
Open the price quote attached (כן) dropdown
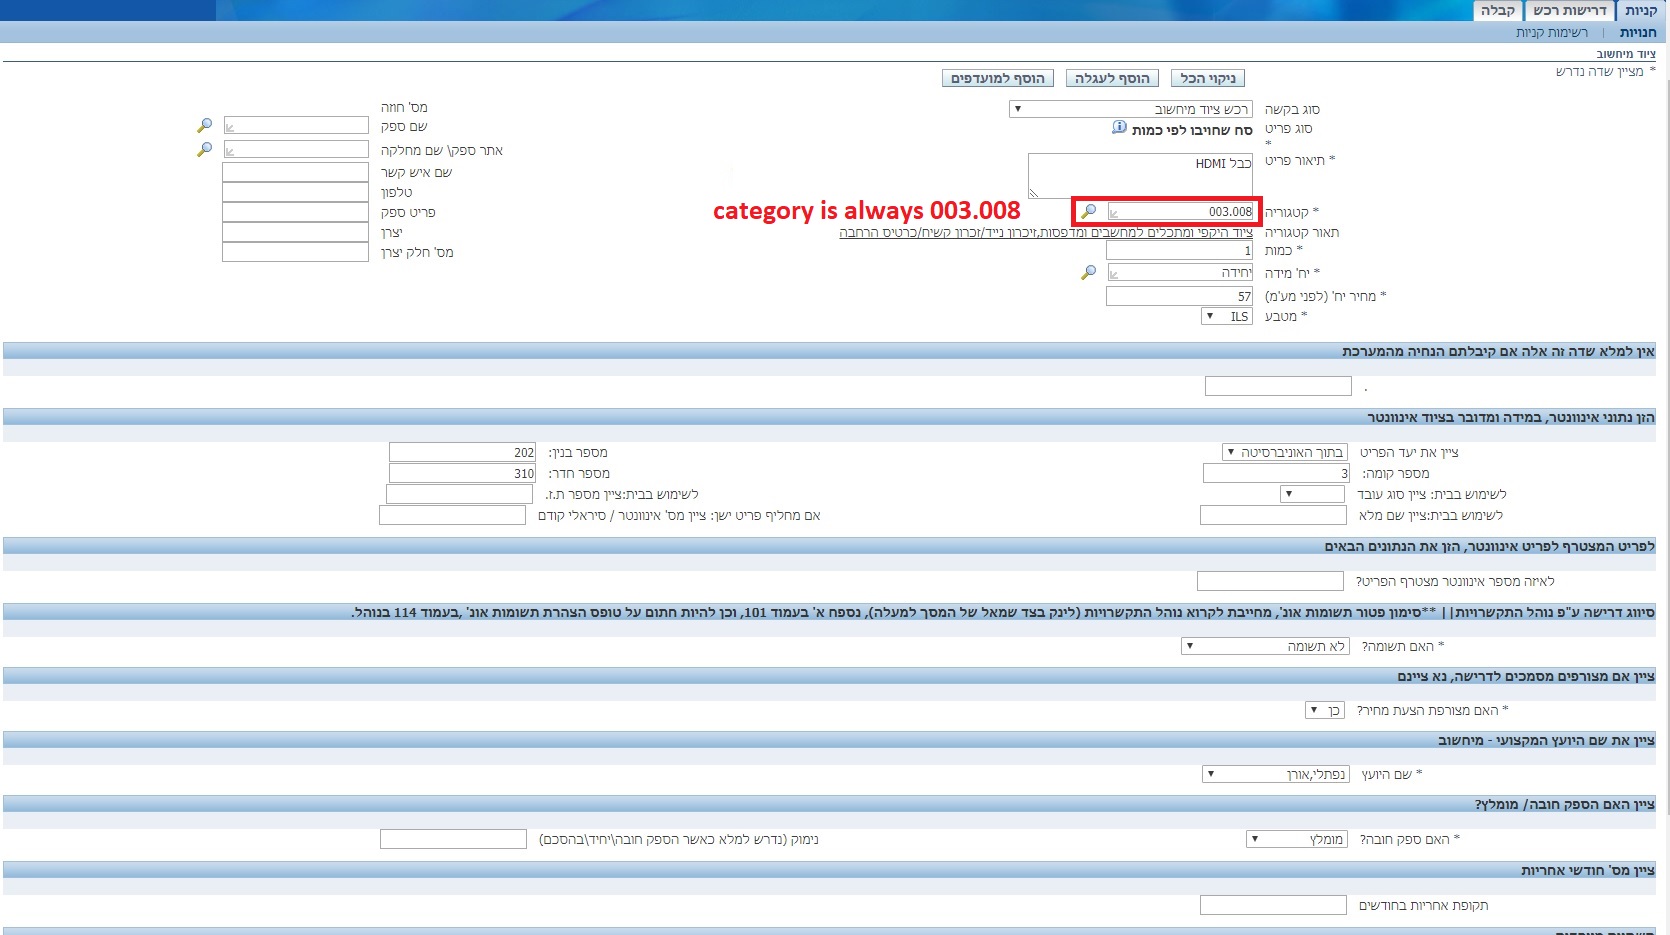tap(1313, 710)
